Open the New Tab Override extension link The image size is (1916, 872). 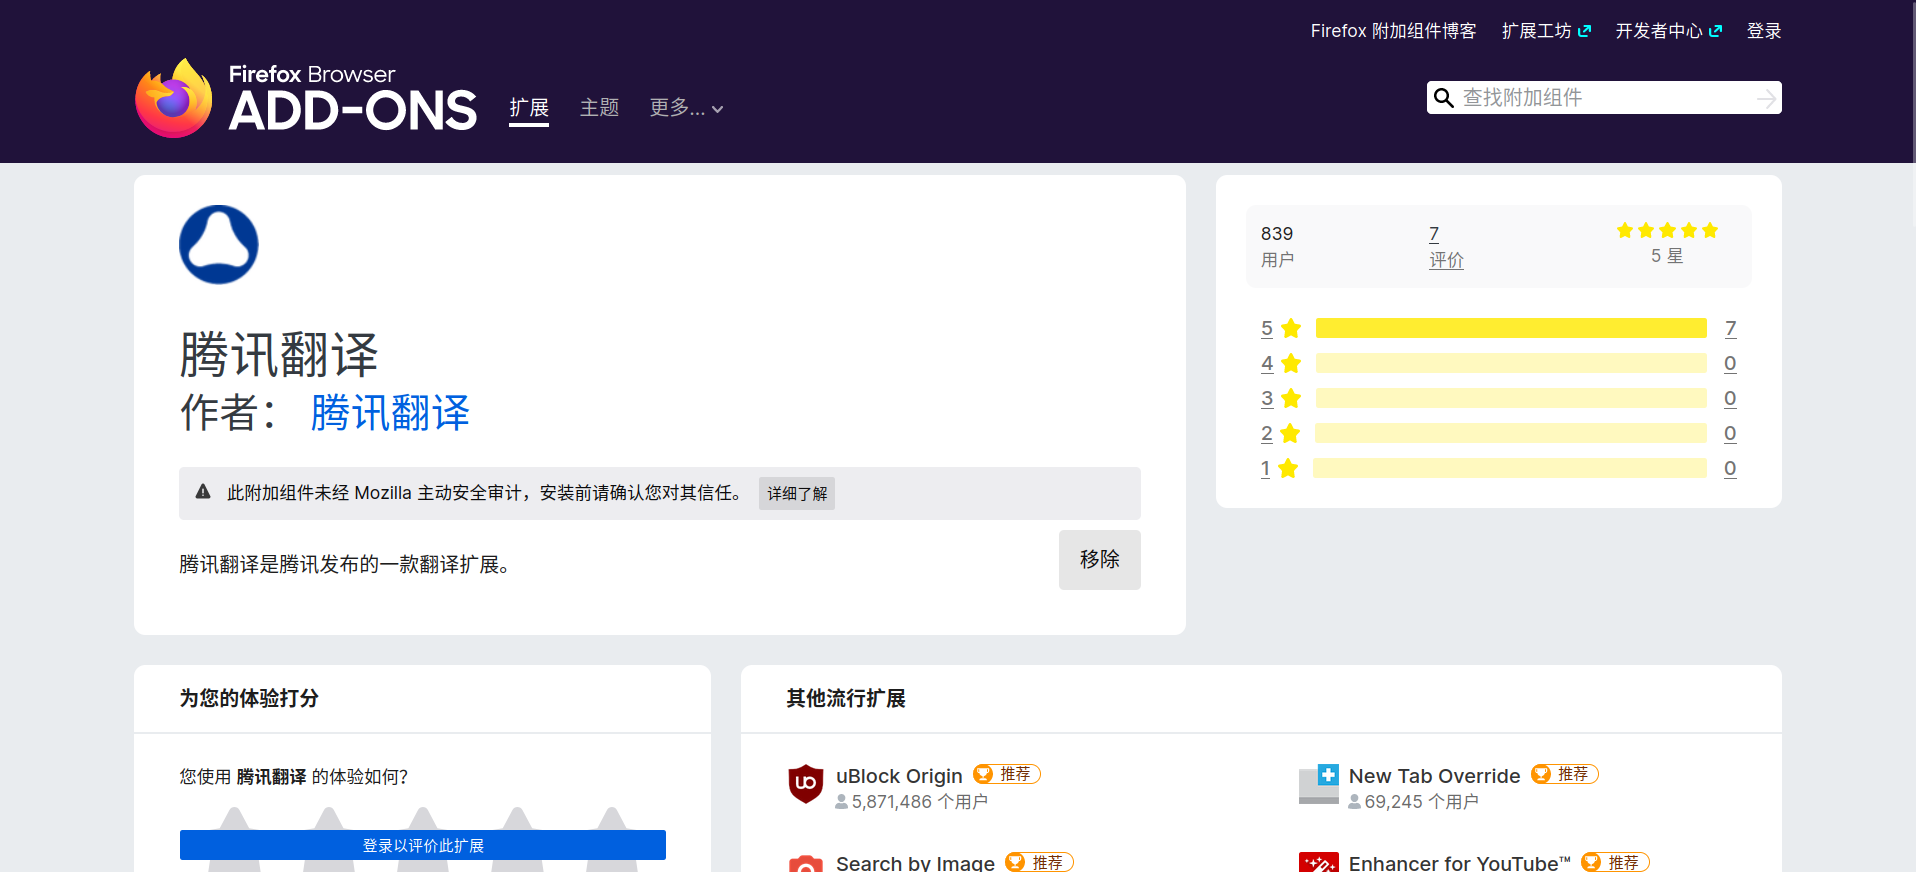point(1434,776)
